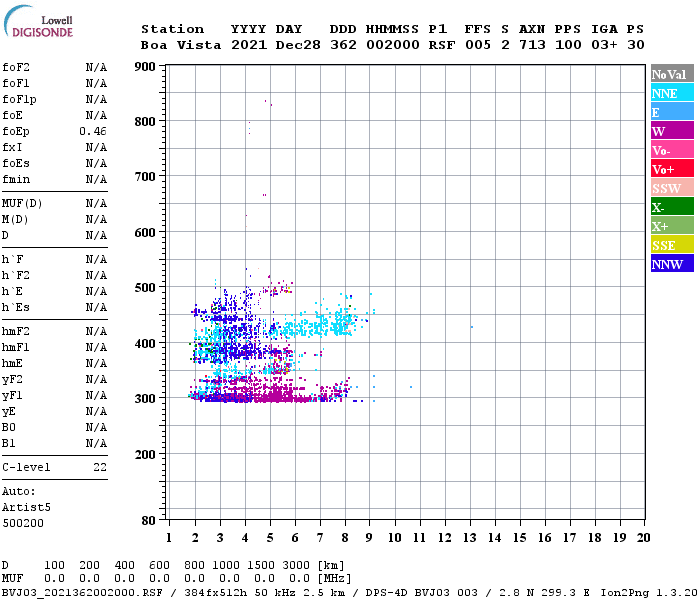Image resolution: width=700 pixels, height=600 pixels.
Task: Click the BVJ03_2021362002000.RSF file name
Action: (82, 592)
